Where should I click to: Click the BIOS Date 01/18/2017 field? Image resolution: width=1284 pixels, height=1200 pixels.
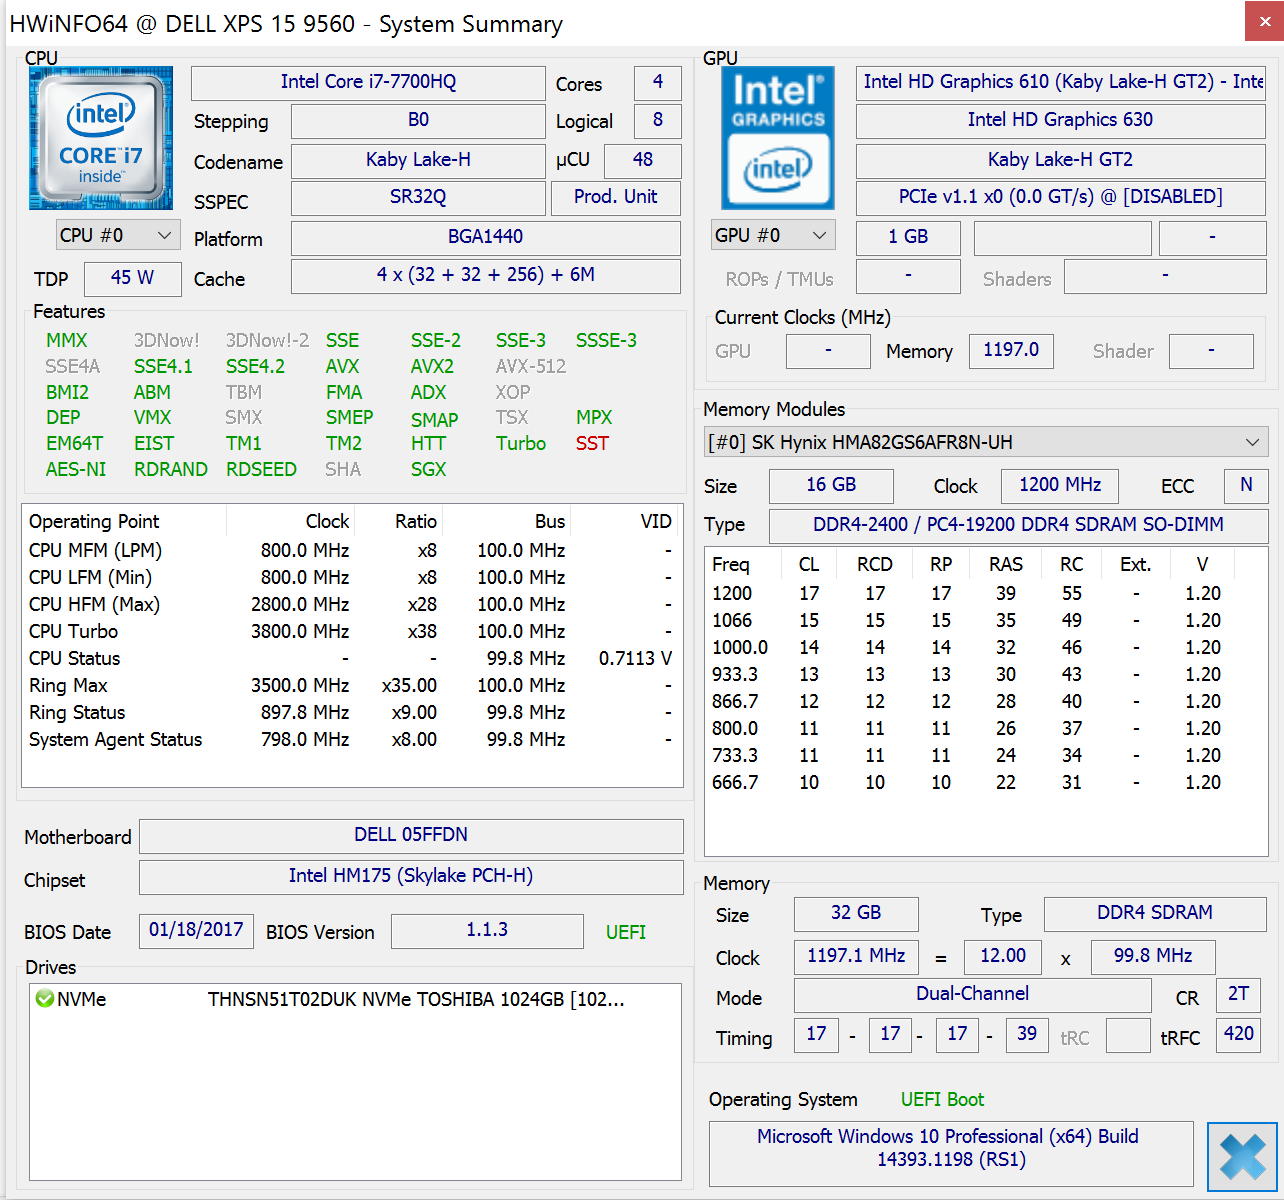196,930
